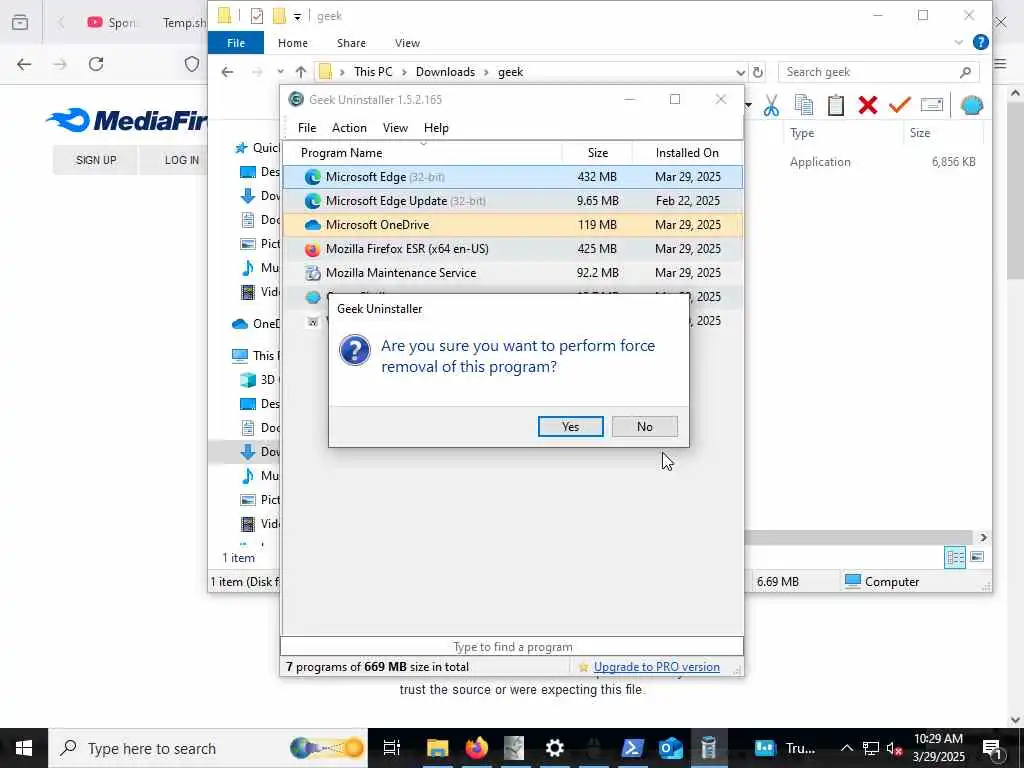The image size is (1024, 768).
Task: Click MediaFire SIGN UP button
Action: point(96,160)
